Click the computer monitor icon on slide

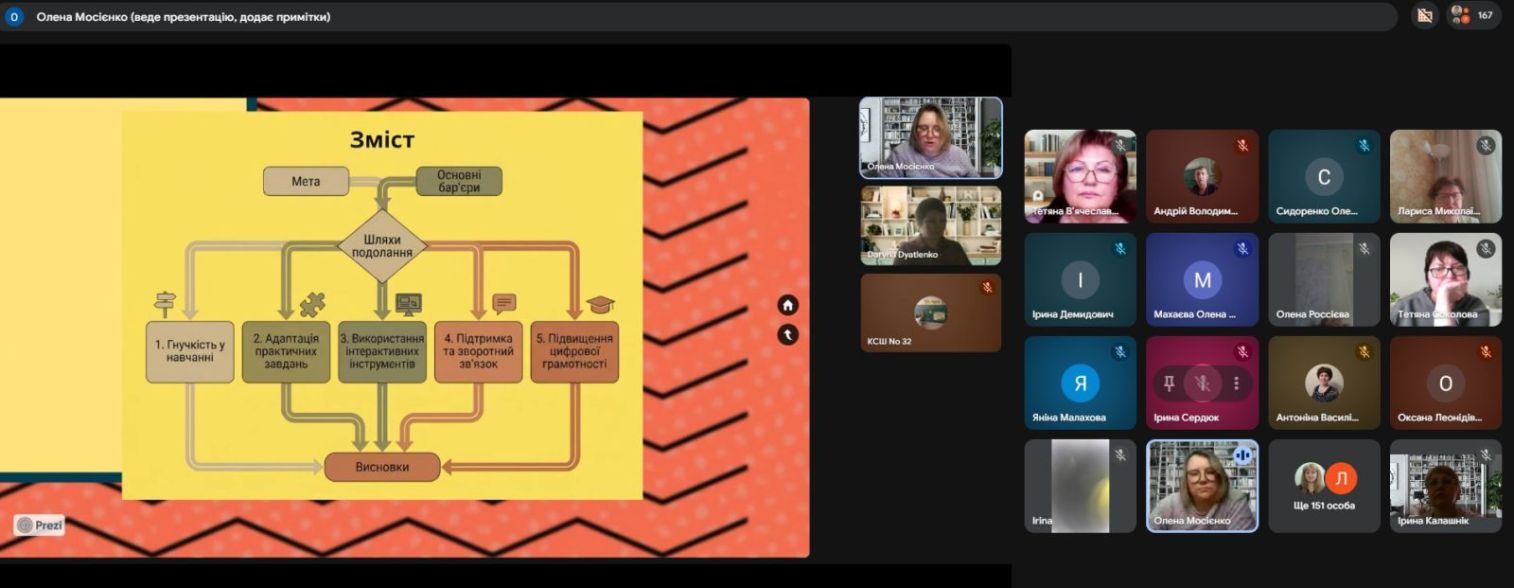coord(408,304)
